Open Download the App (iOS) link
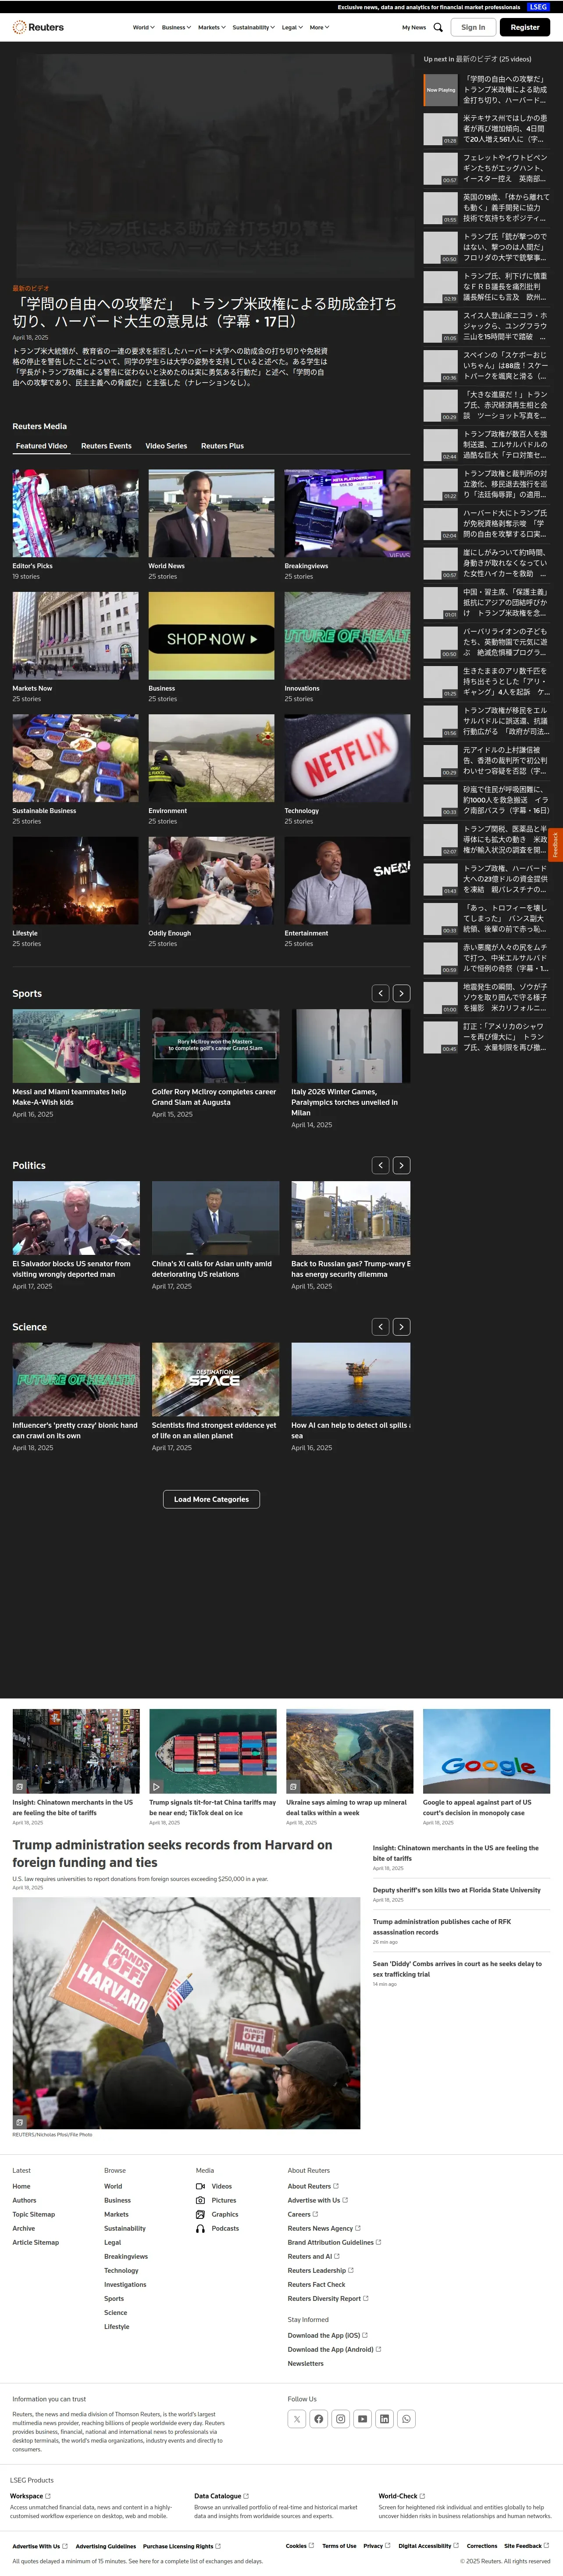Image resolution: width=563 pixels, height=2576 pixels. pyautogui.click(x=327, y=2335)
